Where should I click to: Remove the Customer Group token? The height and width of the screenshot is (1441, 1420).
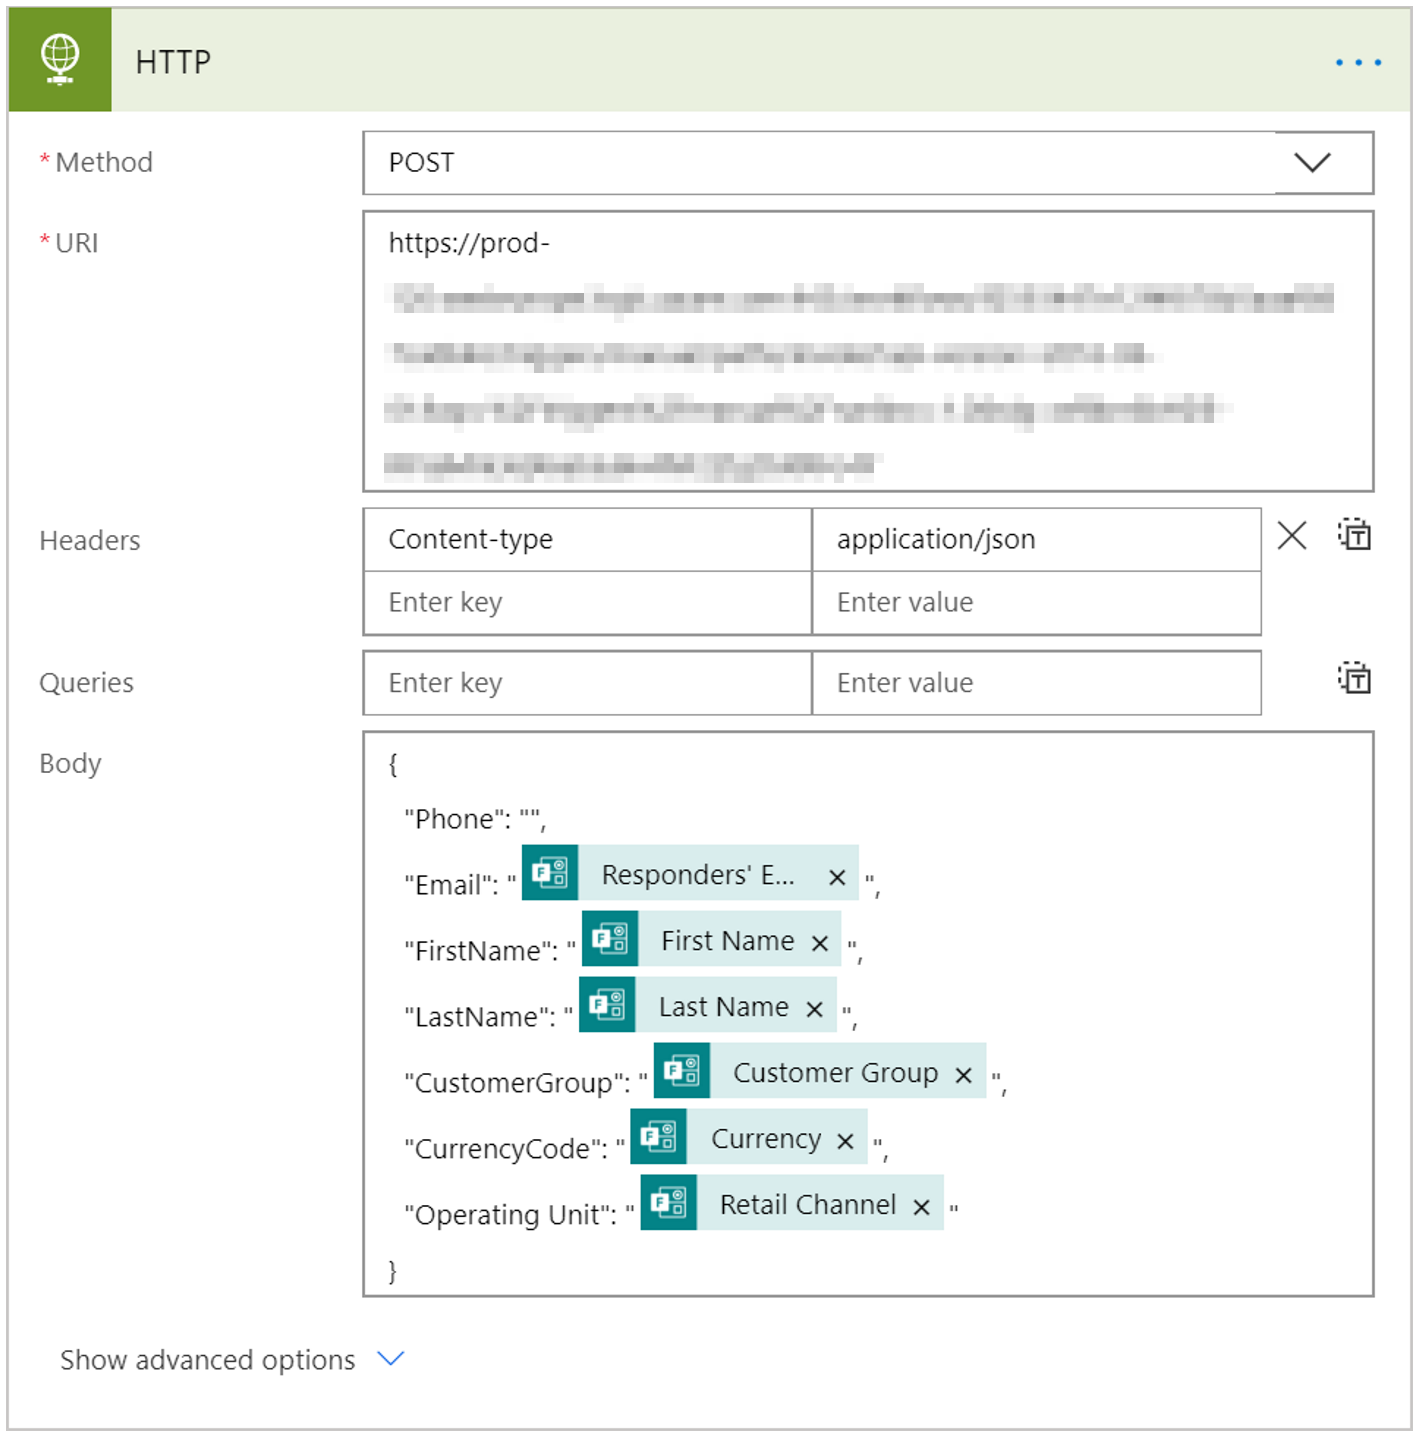[963, 1075]
